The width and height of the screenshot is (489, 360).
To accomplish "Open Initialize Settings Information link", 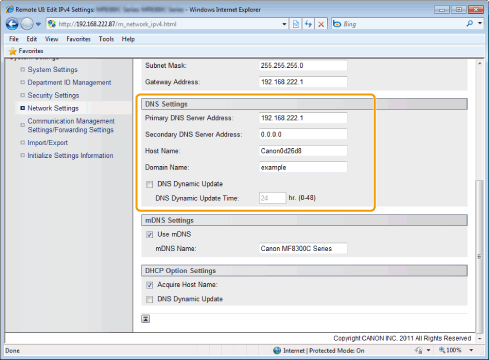I will [x=70, y=155].
